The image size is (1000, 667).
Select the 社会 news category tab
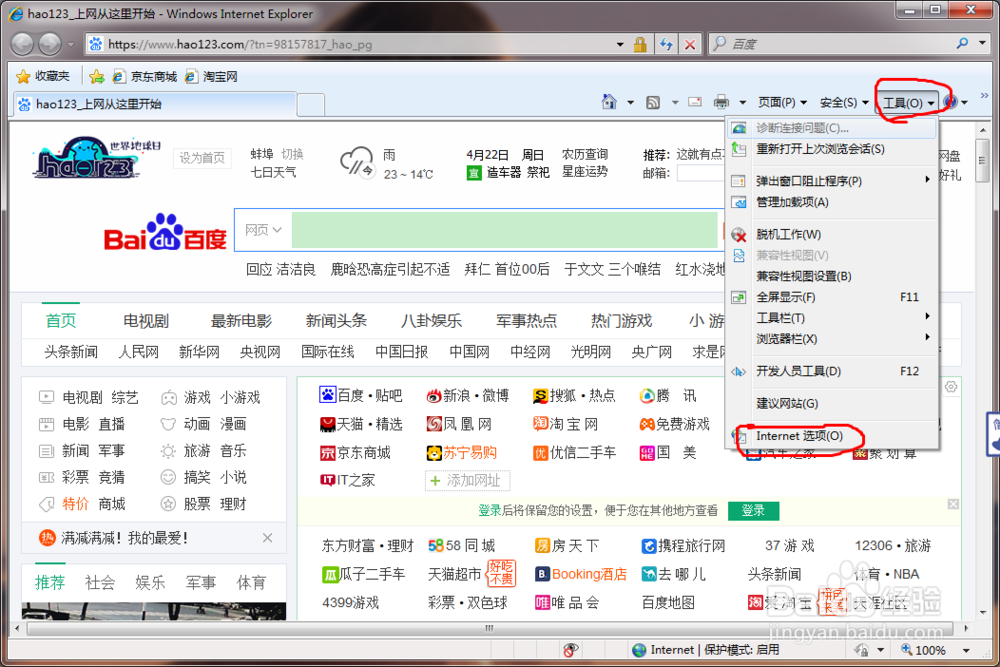99,582
